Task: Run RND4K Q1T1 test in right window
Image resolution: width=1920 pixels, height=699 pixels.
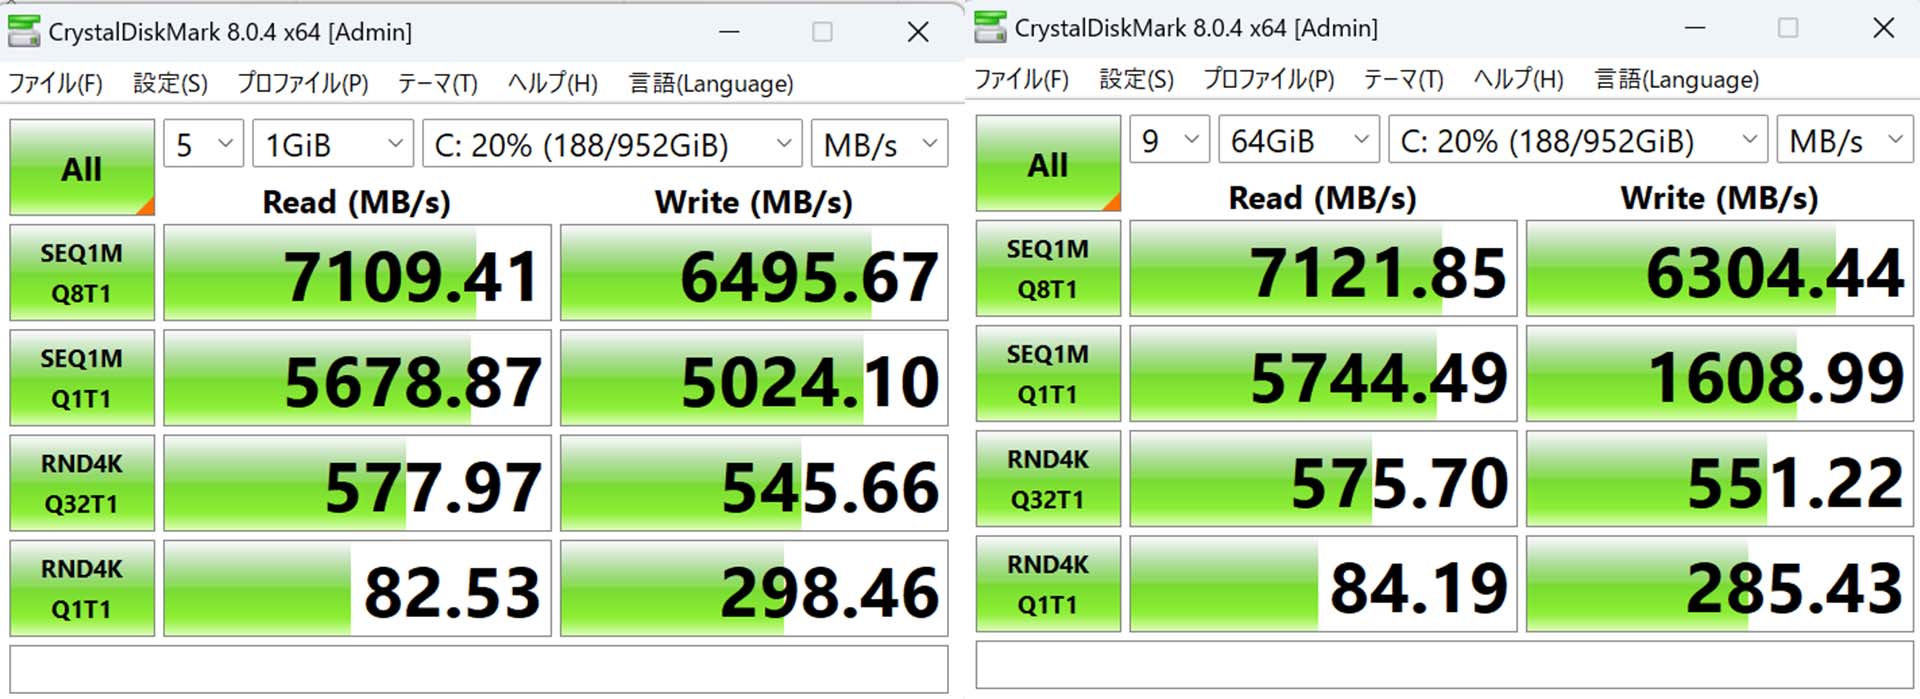Action: pos(1048,584)
